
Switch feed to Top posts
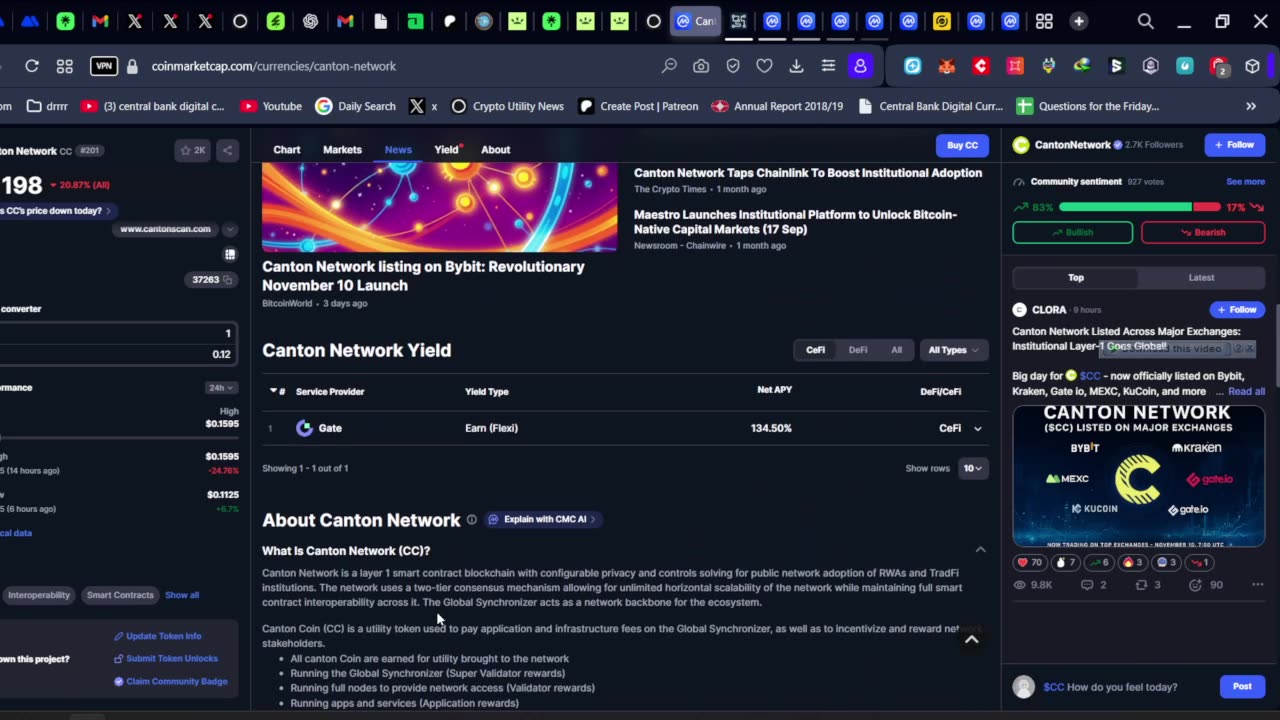1076,278
